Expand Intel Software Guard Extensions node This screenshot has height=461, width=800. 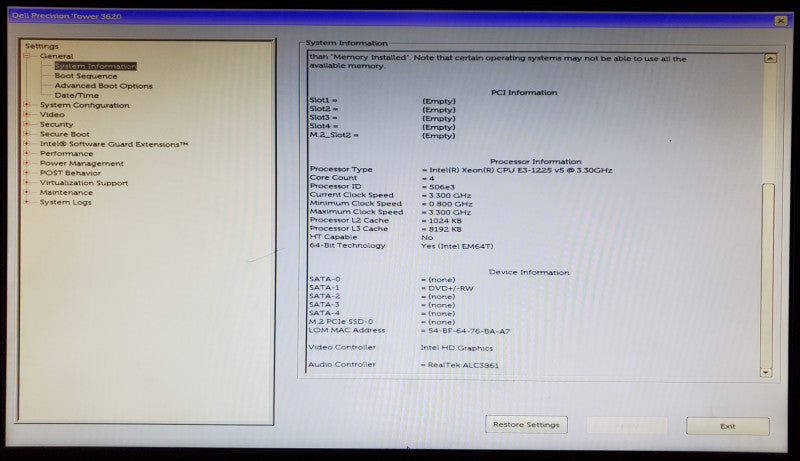[x=27, y=144]
